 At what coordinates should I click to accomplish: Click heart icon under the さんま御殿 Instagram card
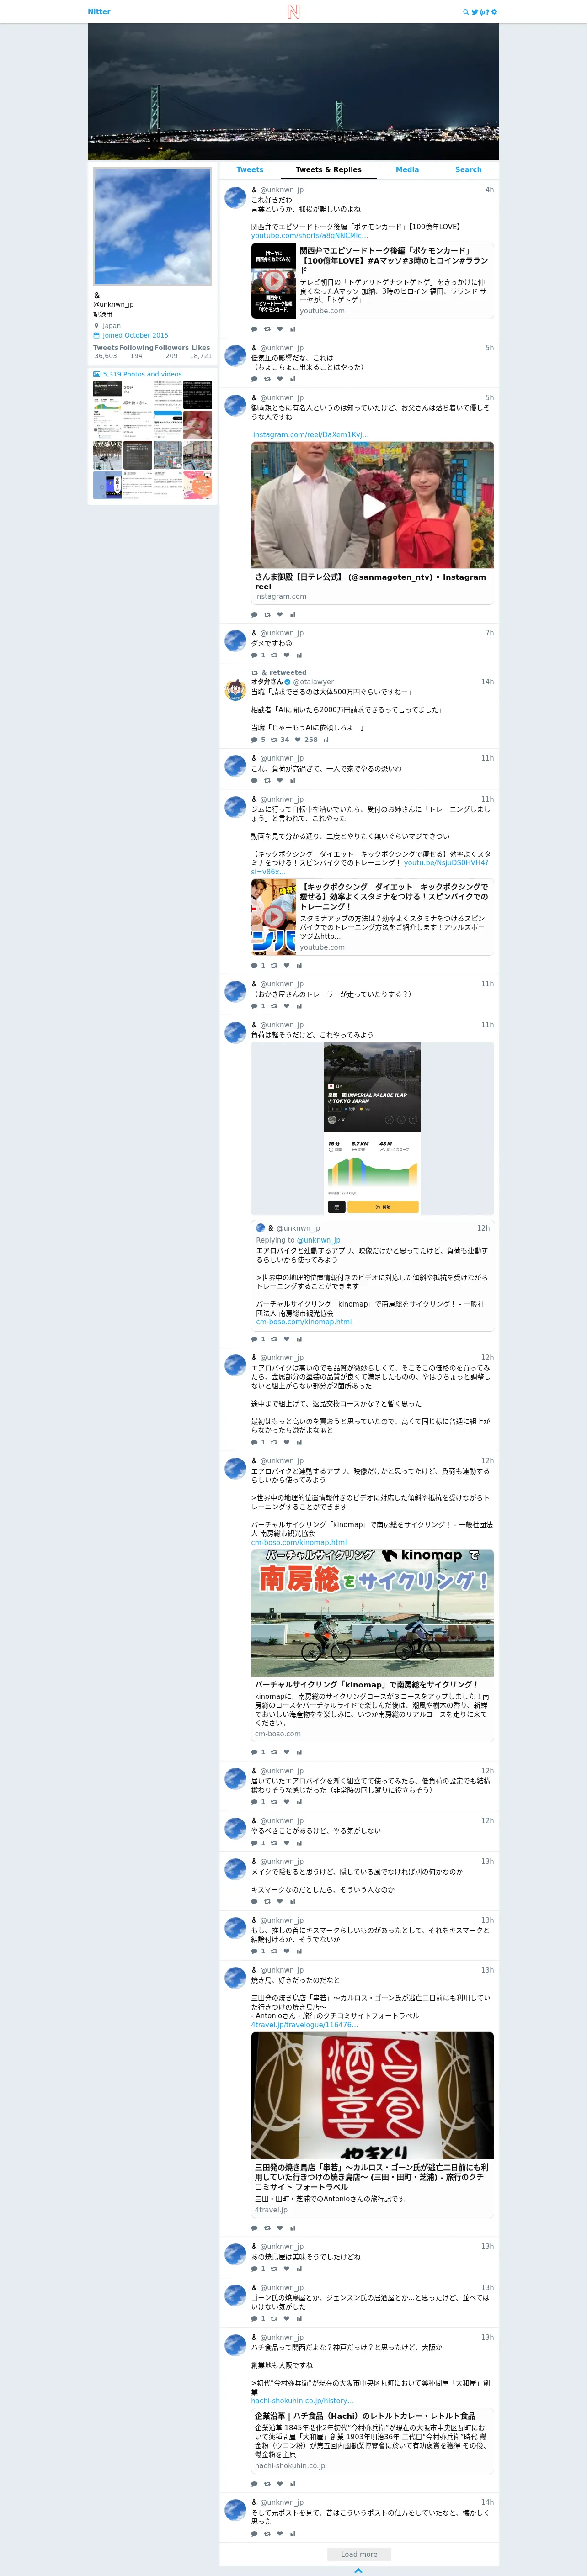(x=280, y=615)
